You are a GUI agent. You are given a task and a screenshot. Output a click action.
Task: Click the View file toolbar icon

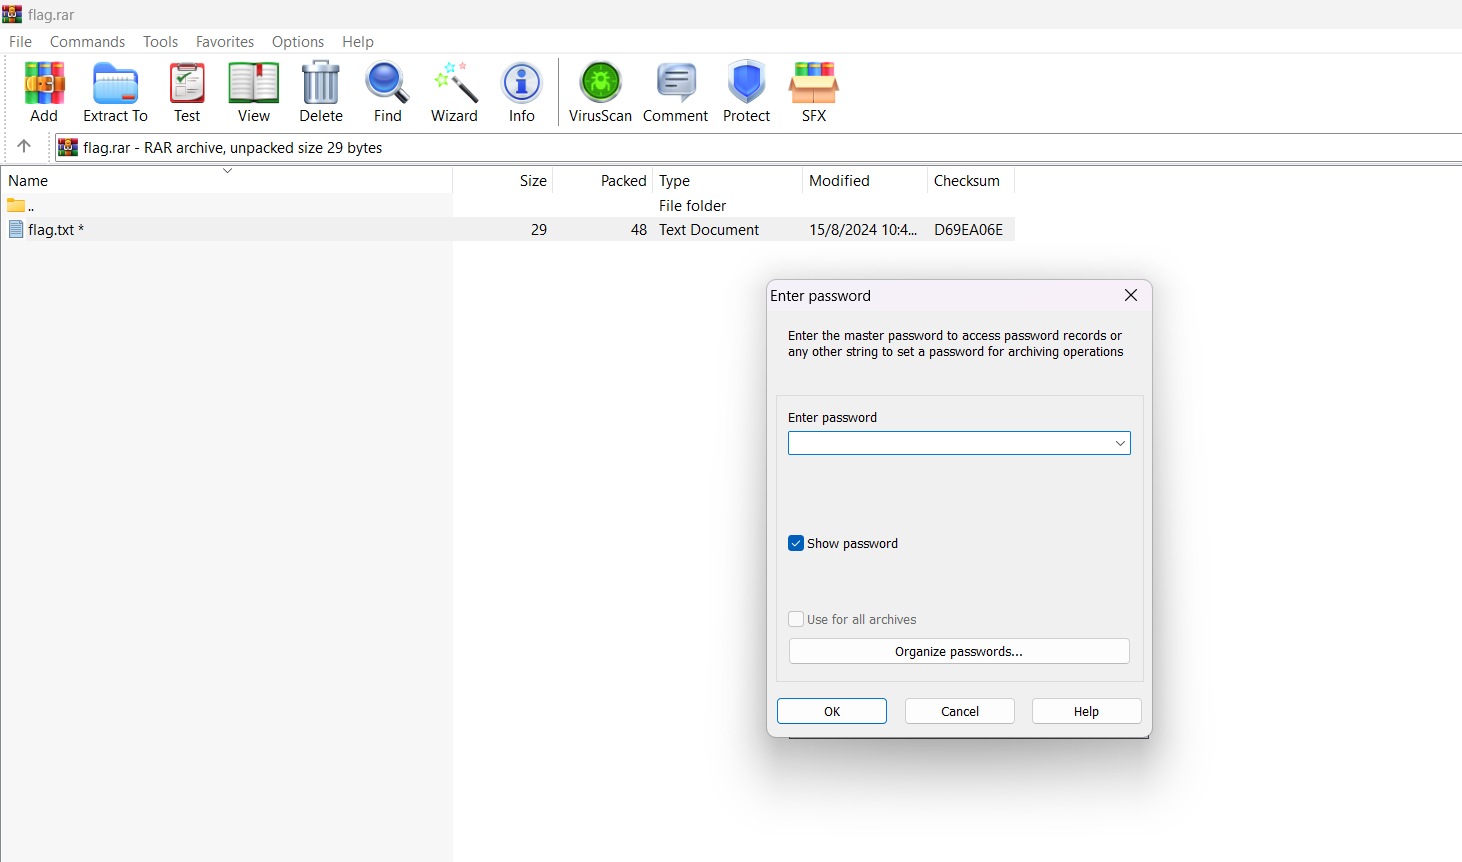pyautogui.click(x=253, y=84)
